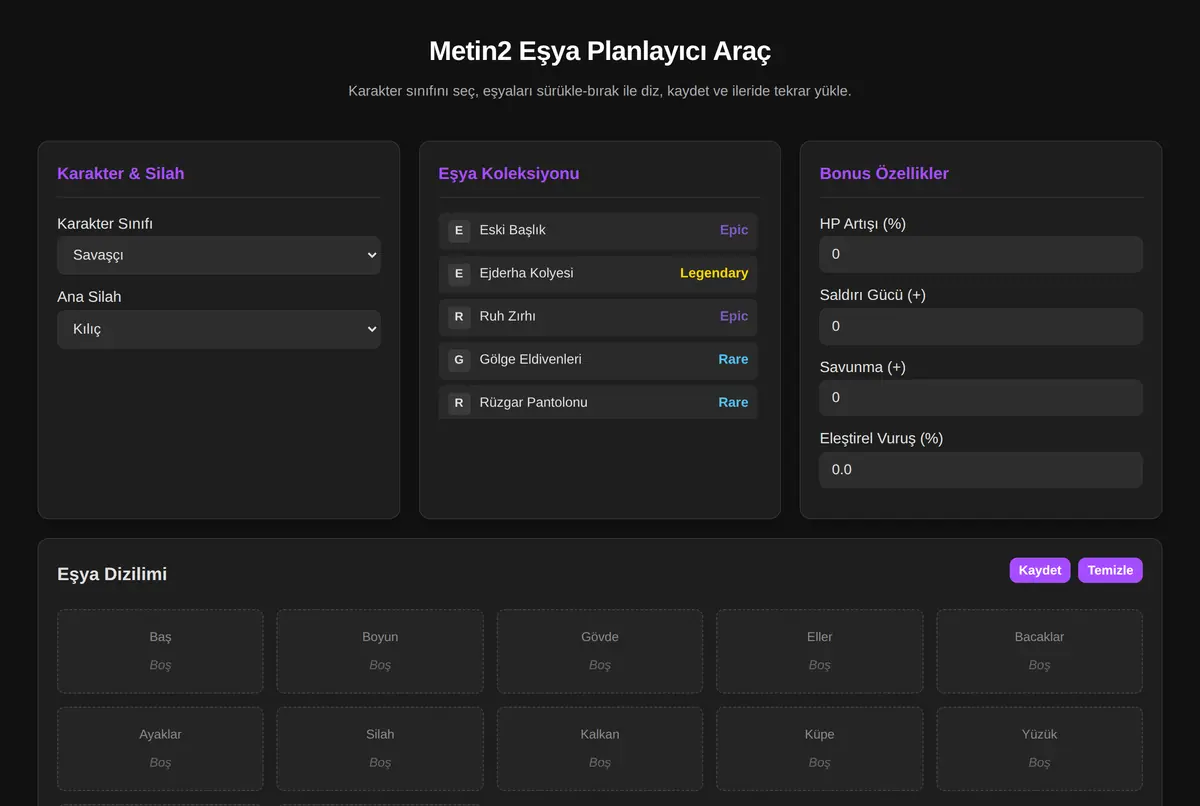The height and width of the screenshot is (806, 1200).
Task: Select the Ayaklar slot
Action: 160,749
